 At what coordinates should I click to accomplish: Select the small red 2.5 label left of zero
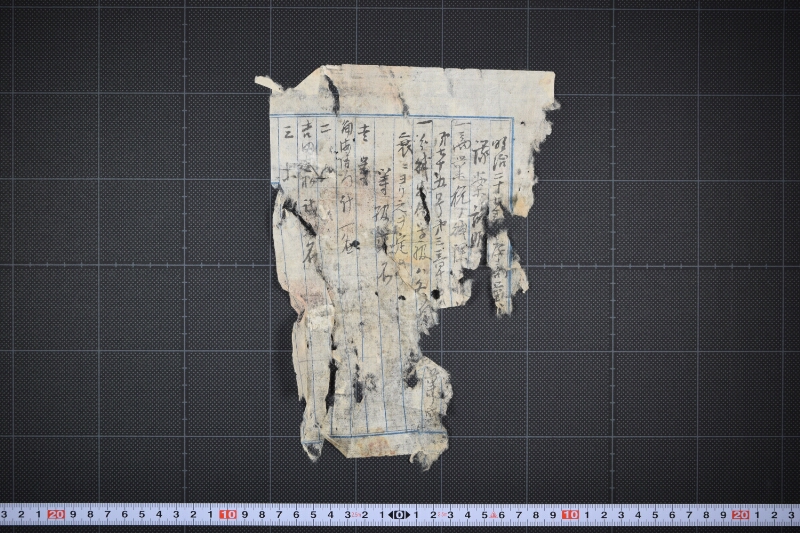356,515
